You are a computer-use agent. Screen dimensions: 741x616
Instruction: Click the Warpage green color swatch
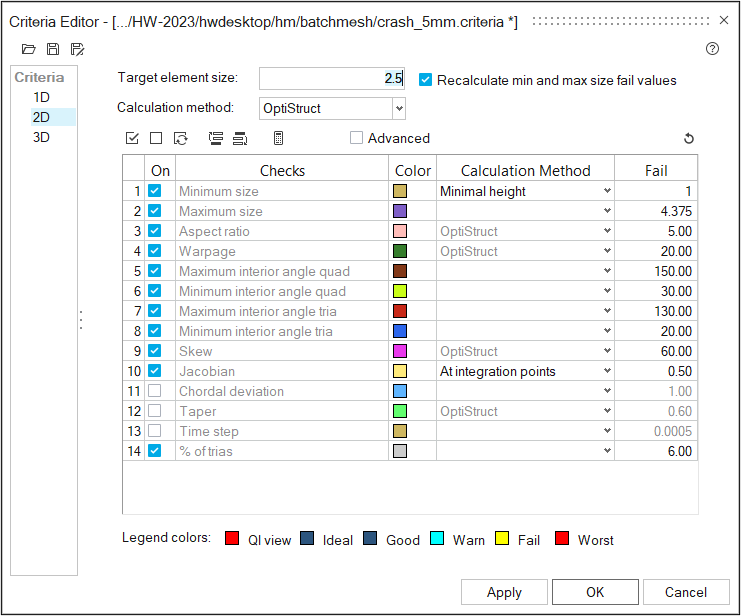401,251
